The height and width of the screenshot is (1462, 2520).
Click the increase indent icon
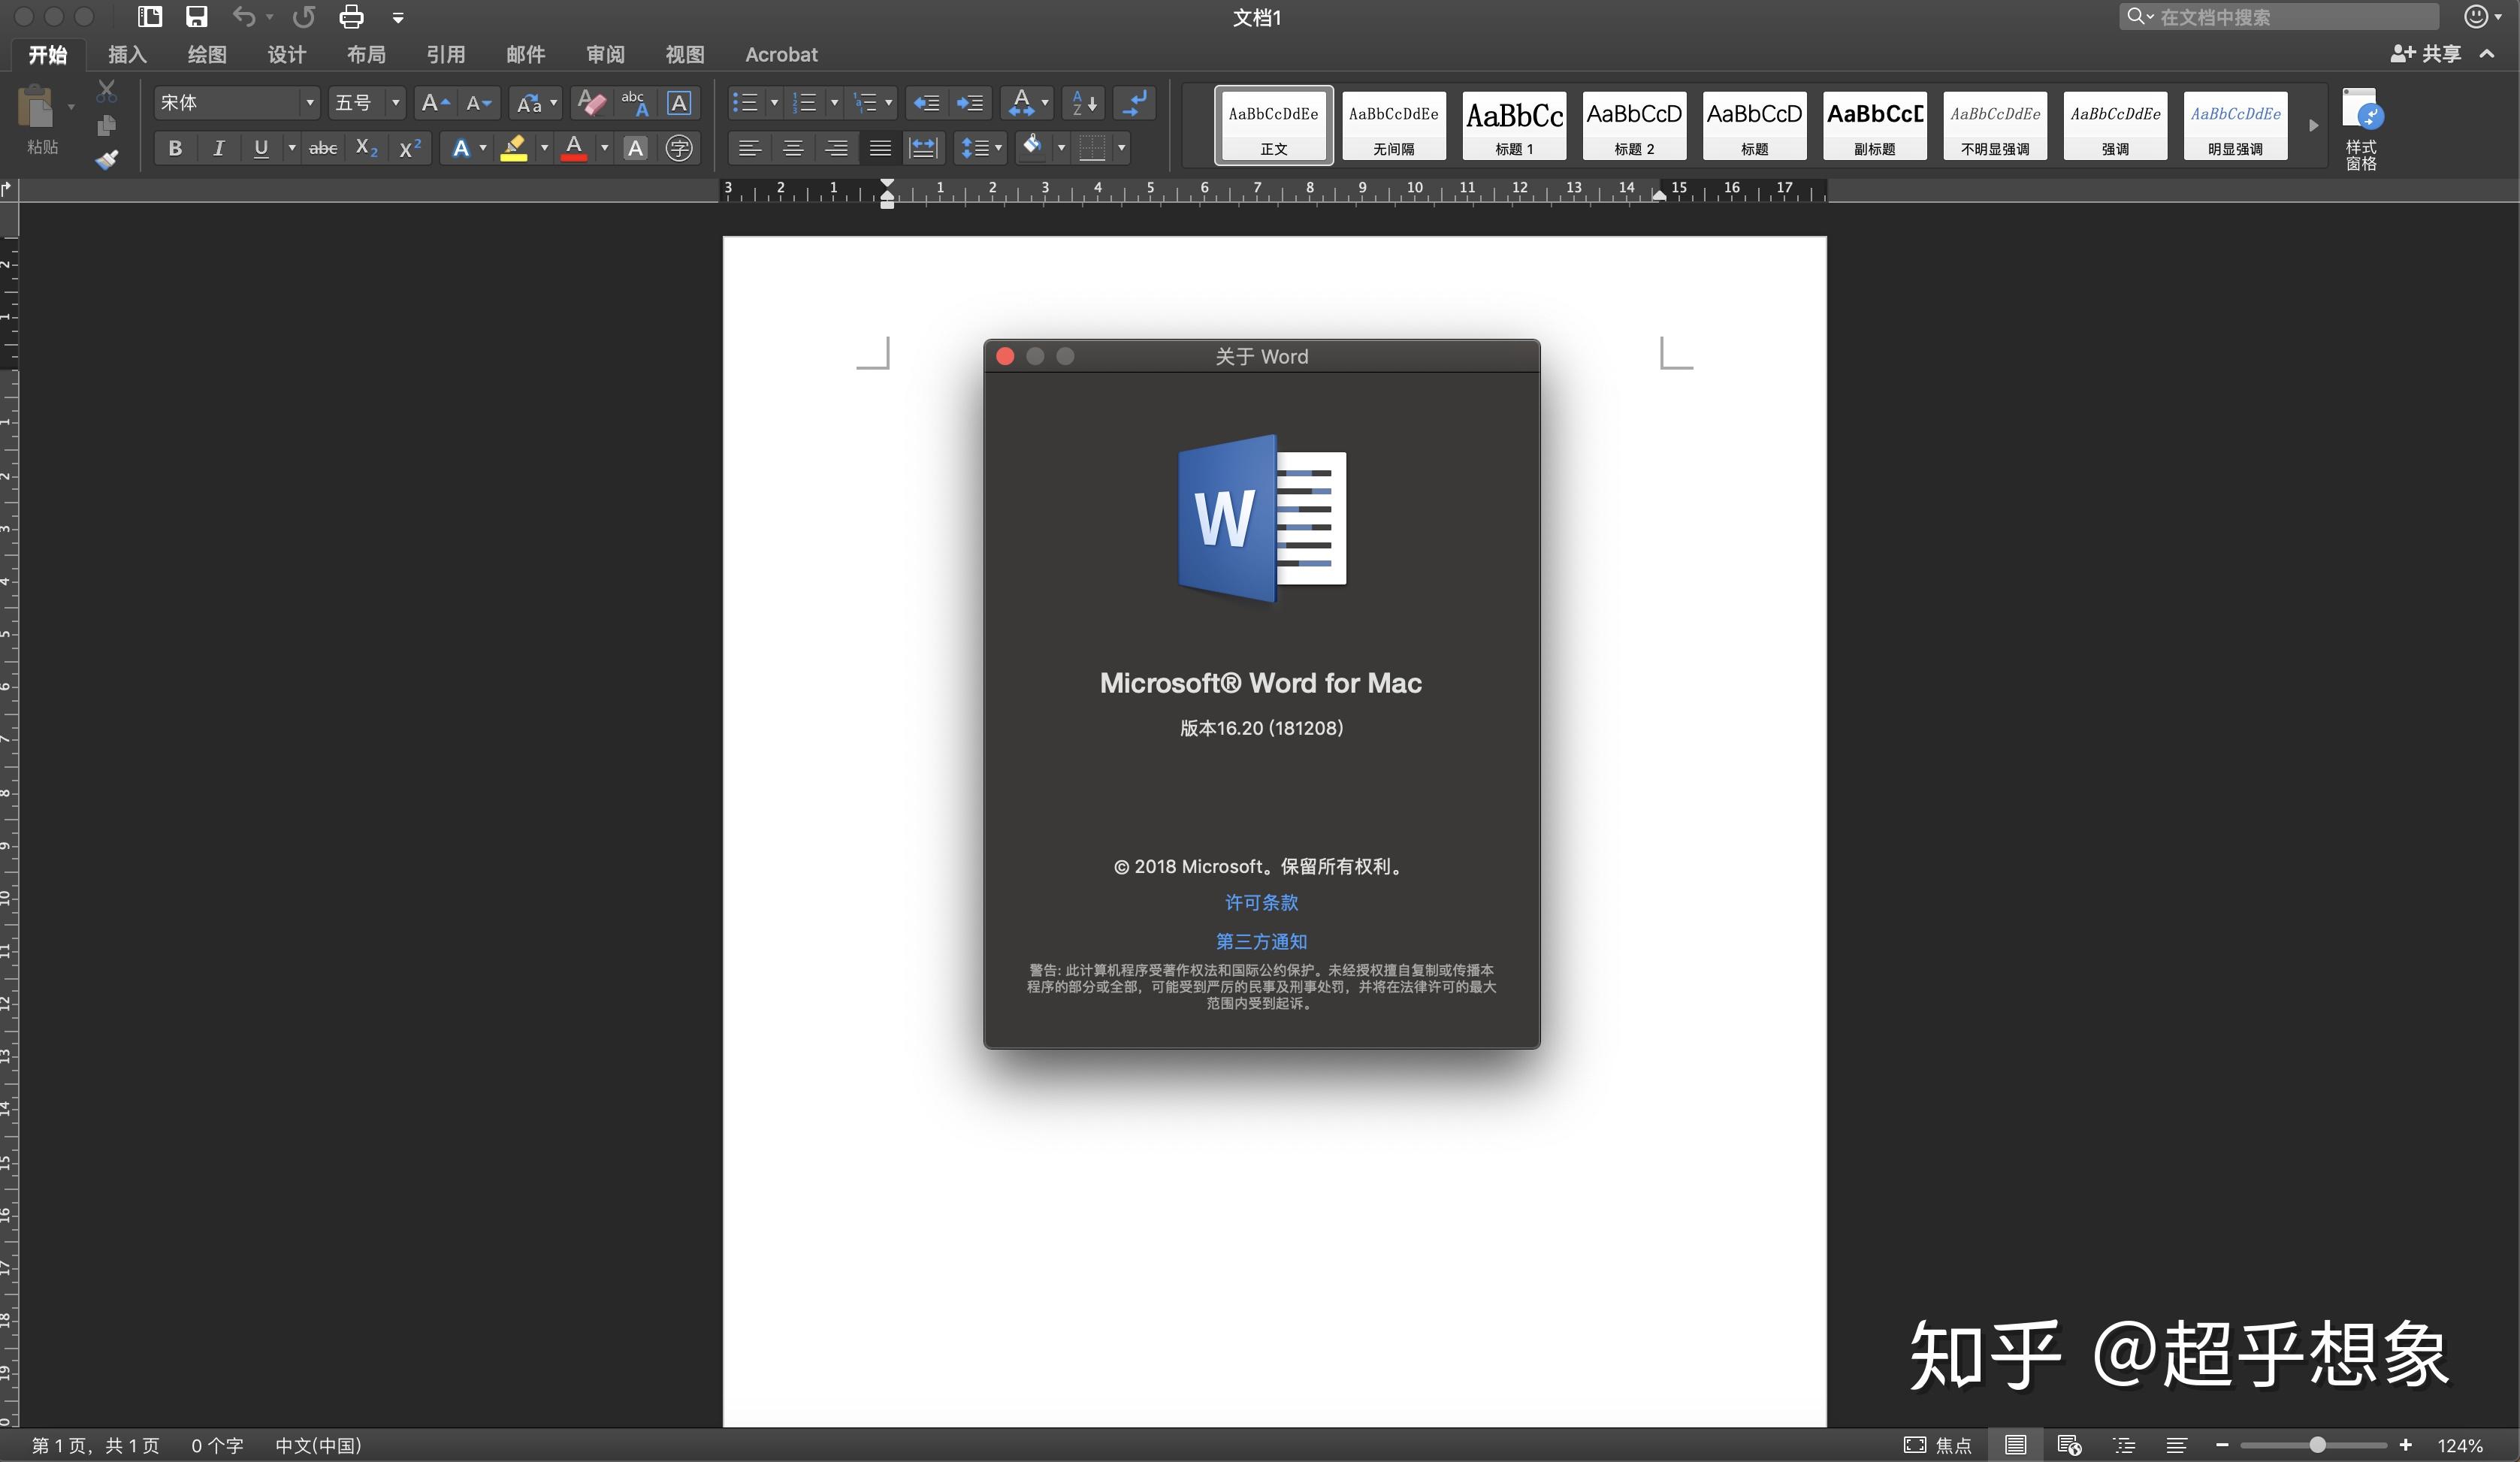(x=970, y=102)
